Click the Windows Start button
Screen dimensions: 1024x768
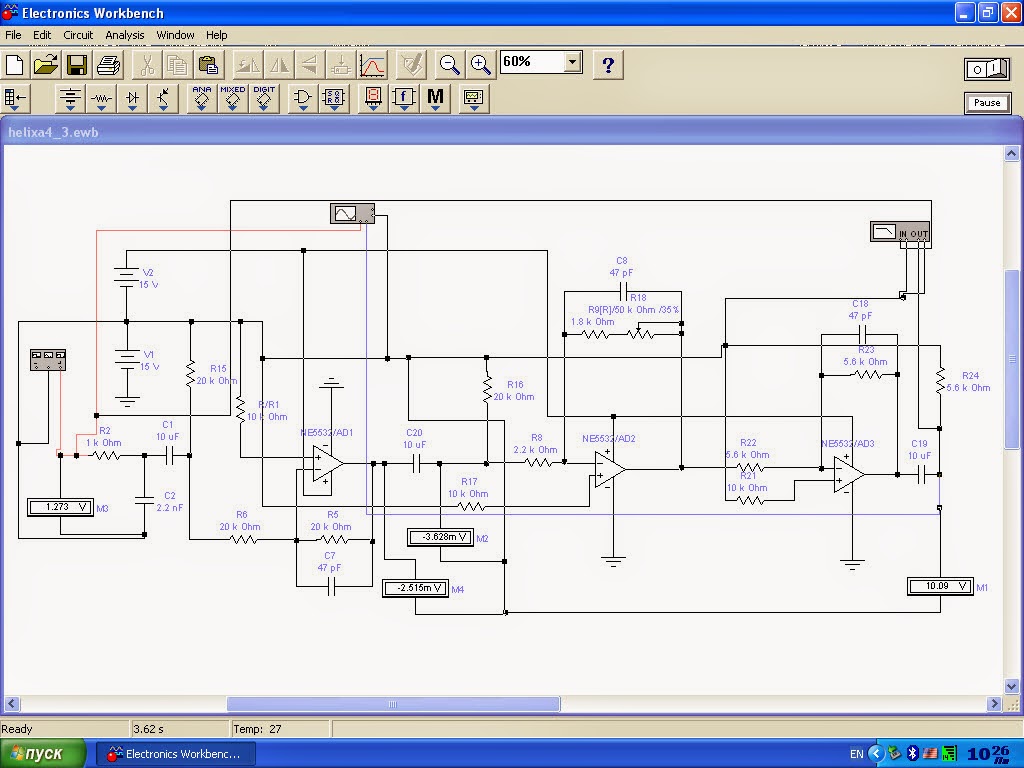pos(44,753)
